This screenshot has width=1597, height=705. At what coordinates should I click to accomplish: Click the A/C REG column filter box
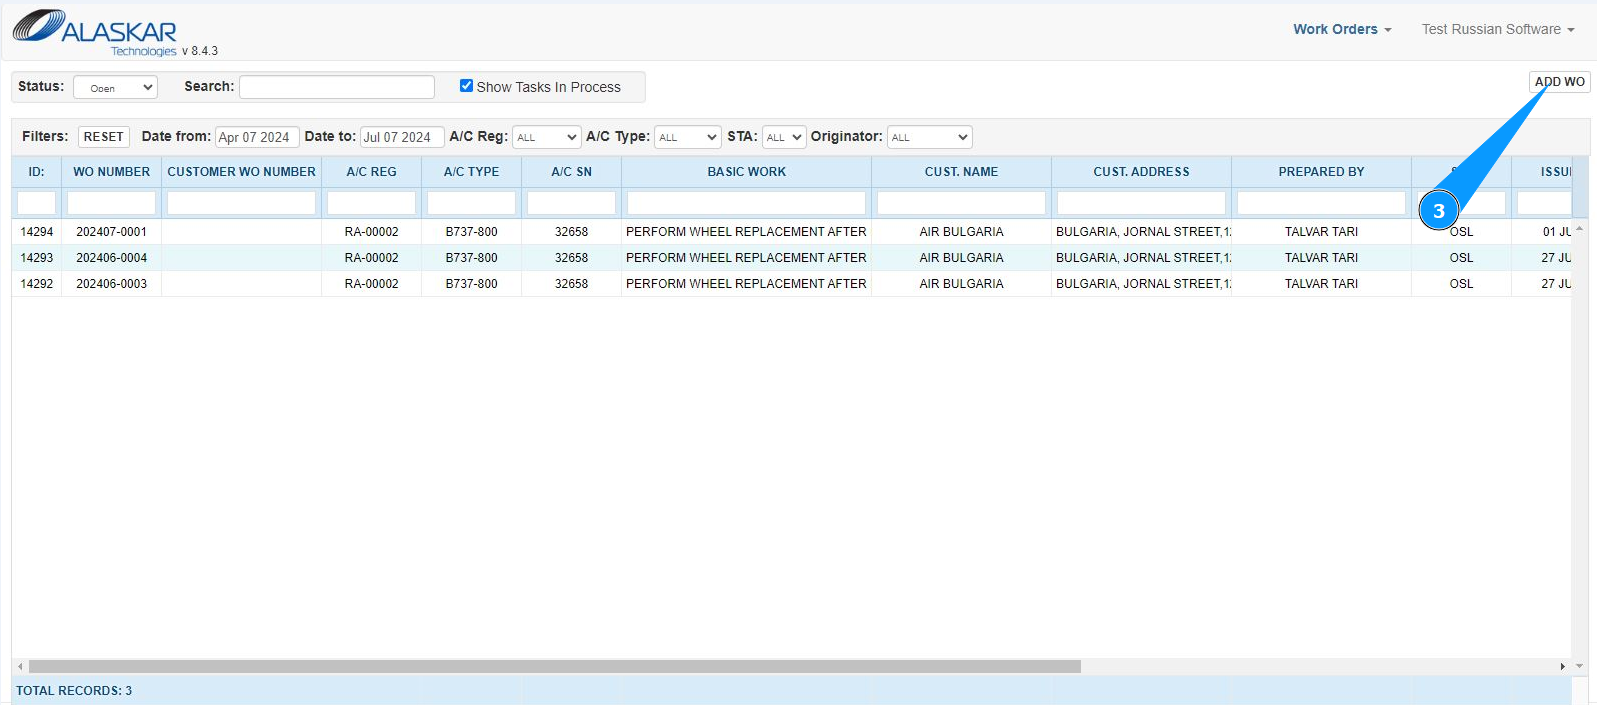pos(372,203)
